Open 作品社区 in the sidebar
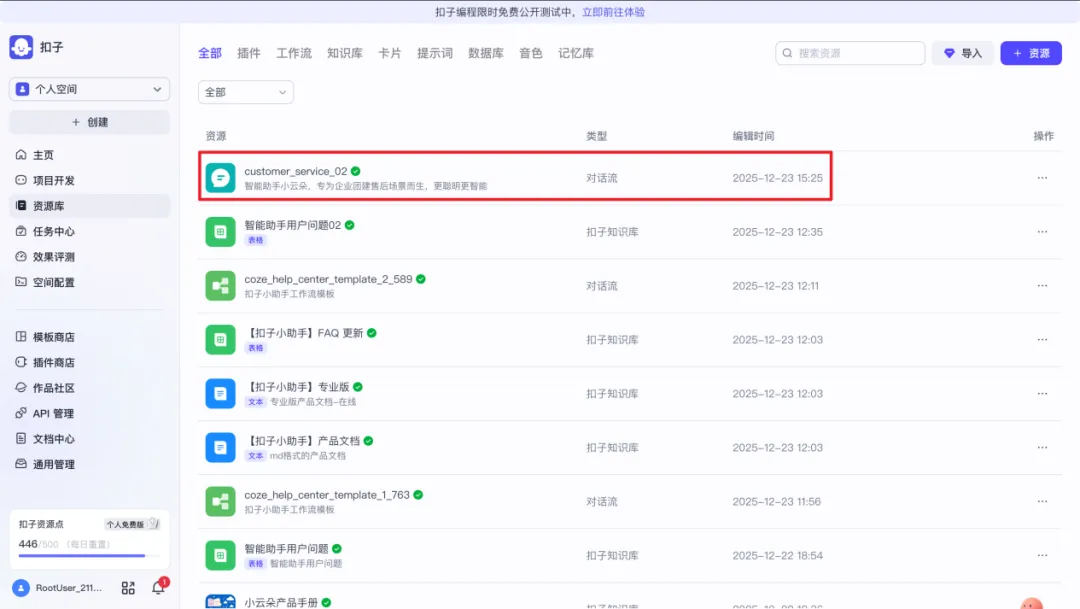 tap(90, 388)
